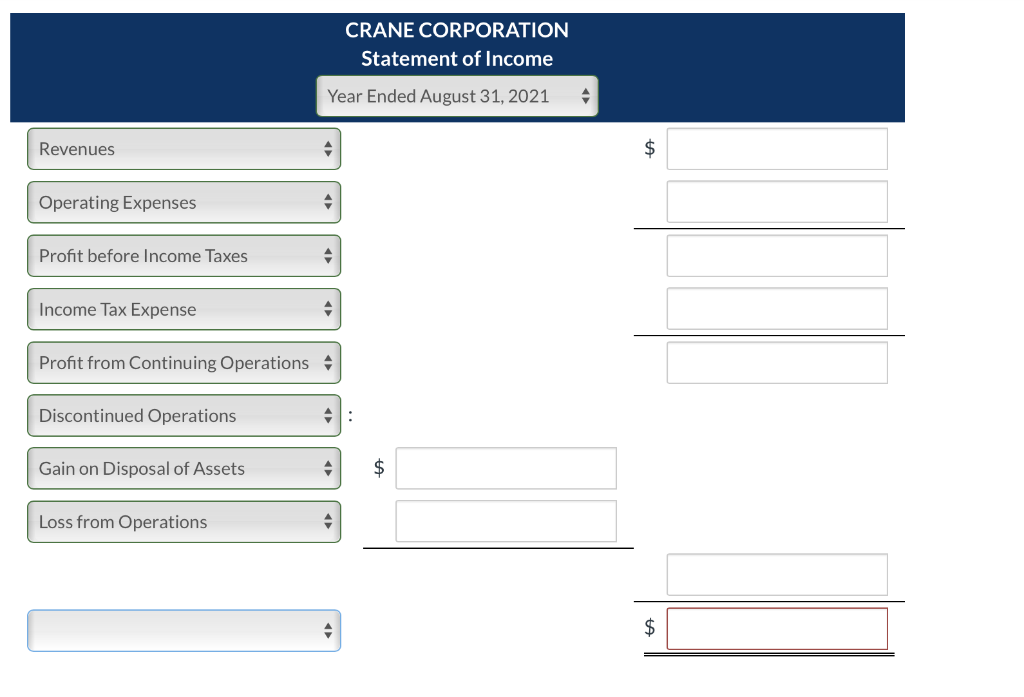The height and width of the screenshot is (697, 1024).
Task: Click the red-outlined total amount field
Action: 777,628
